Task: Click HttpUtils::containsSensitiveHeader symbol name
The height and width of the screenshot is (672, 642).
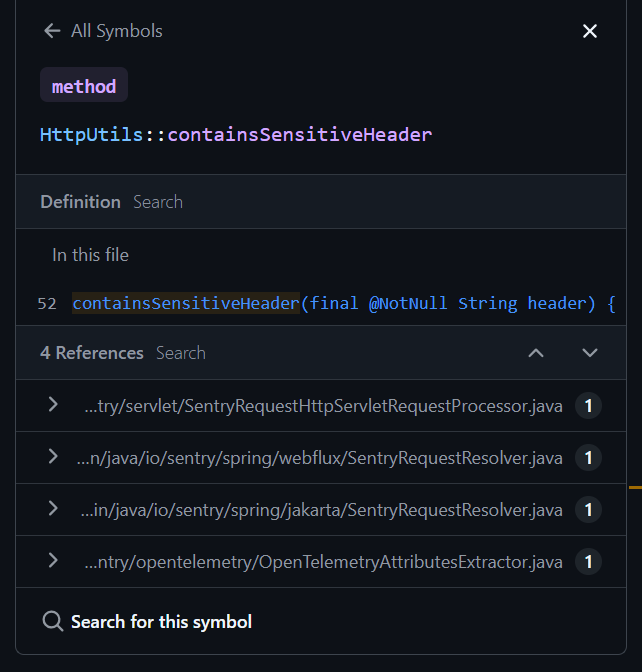Action: click(x=236, y=135)
